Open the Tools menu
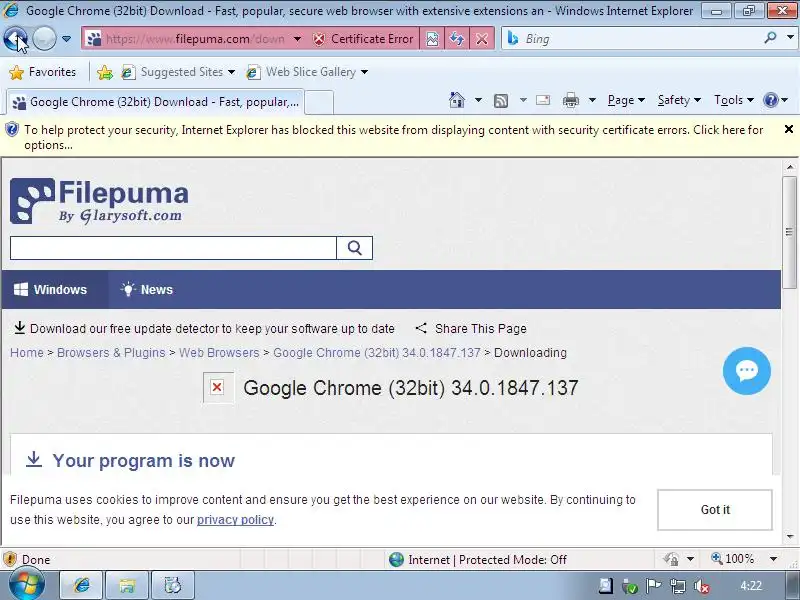Screen dimensions: 800x600 coord(734,100)
